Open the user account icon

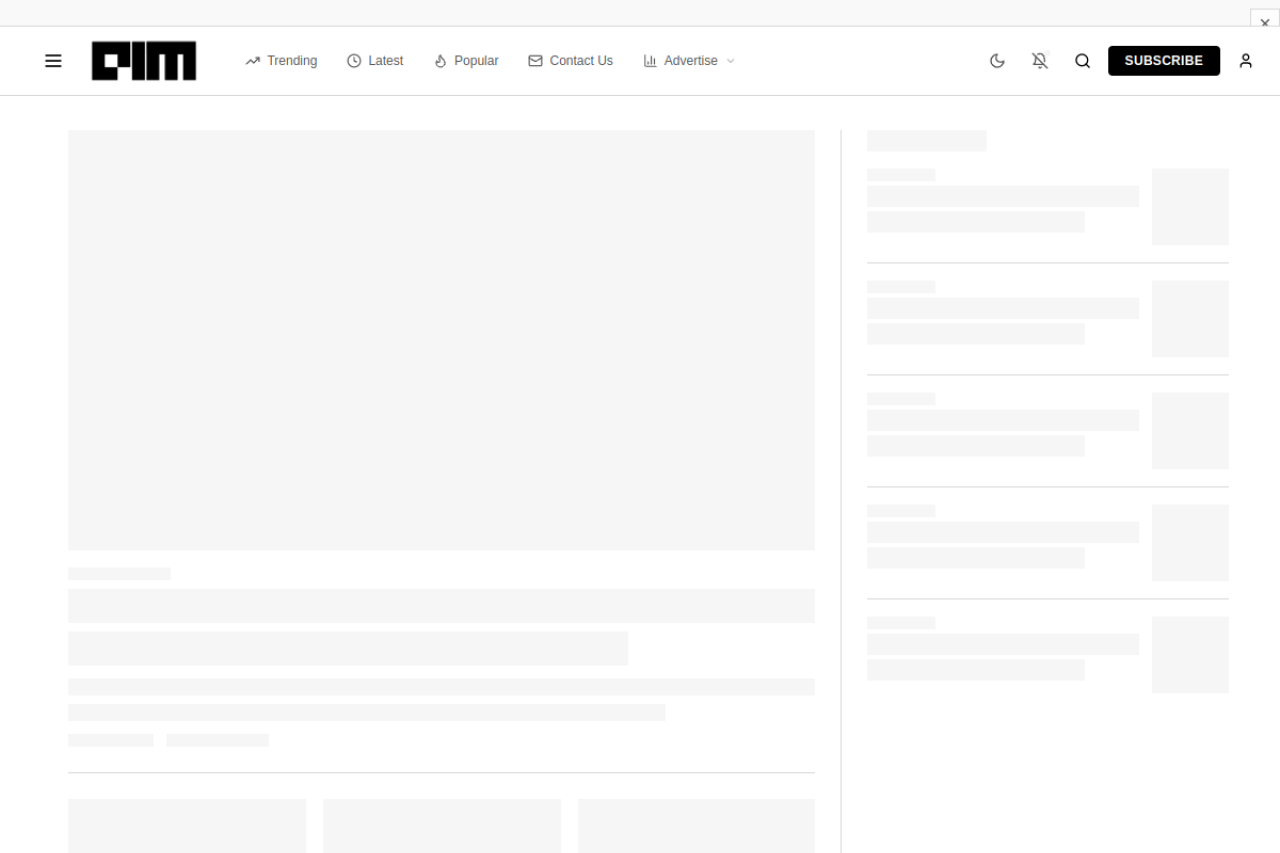[1246, 61]
